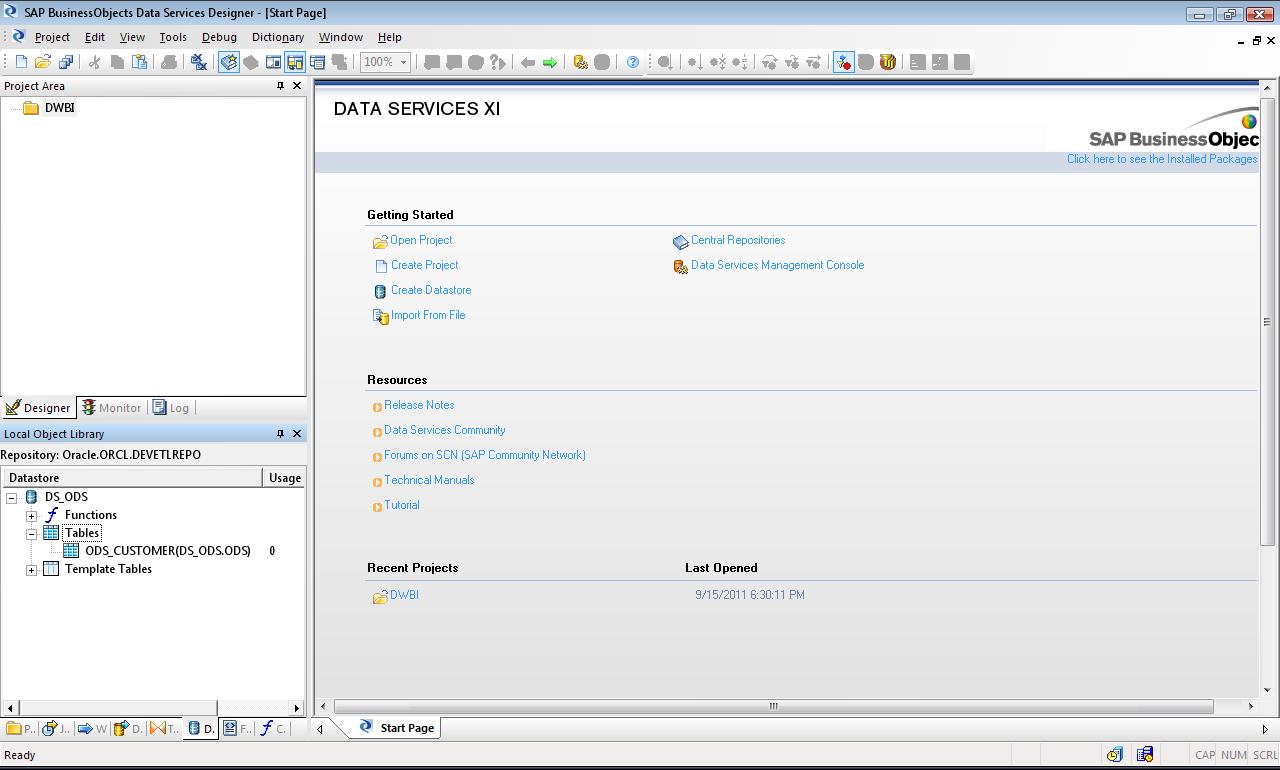1280x770 pixels.
Task: Click the Start Page horizontal scrollbar
Action: point(773,706)
